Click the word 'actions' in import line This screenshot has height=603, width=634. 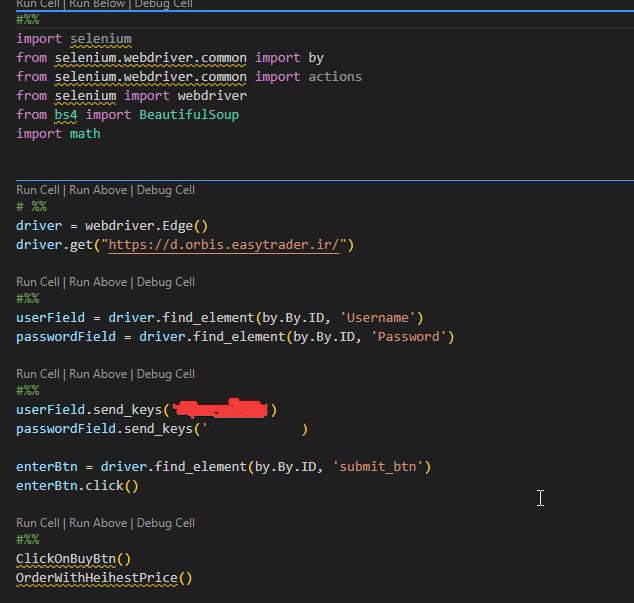[335, 77]
